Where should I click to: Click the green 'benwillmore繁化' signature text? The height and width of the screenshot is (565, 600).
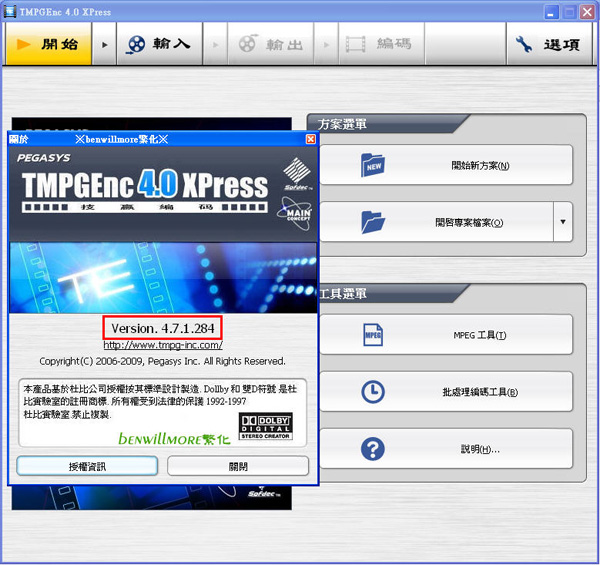point(174,438)
